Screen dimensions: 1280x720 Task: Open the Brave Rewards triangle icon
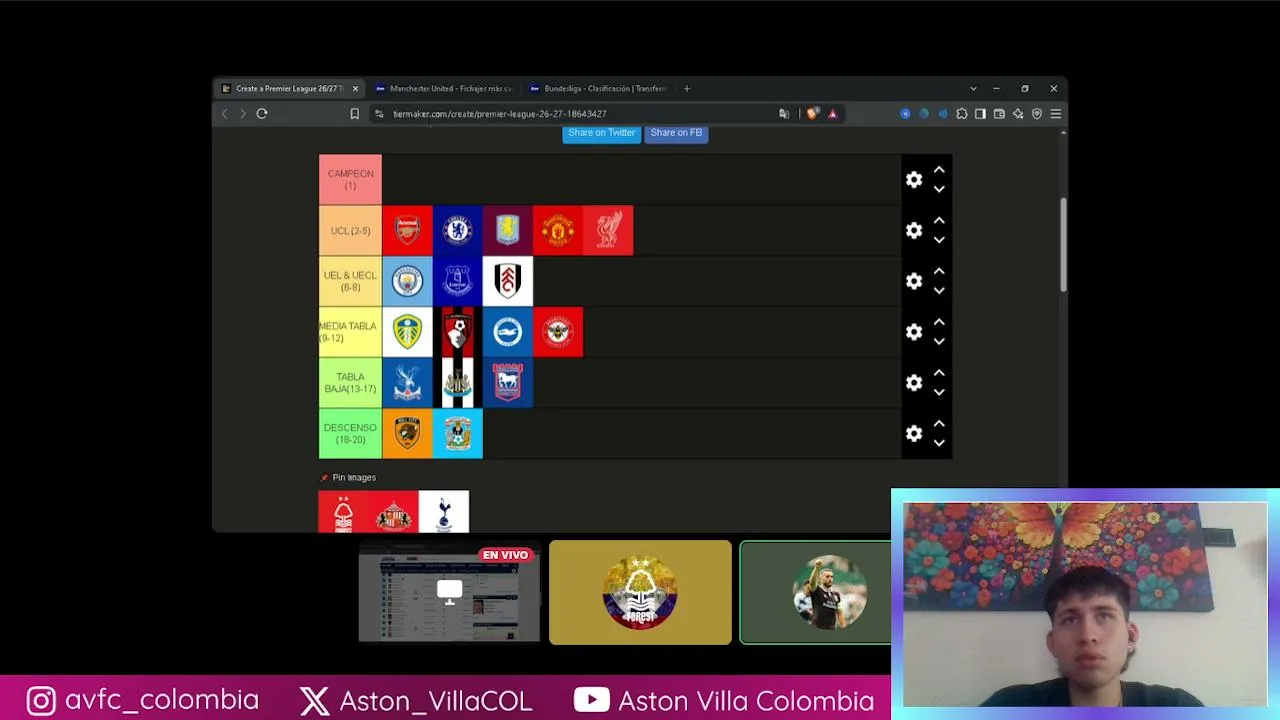tap(832, 114)
